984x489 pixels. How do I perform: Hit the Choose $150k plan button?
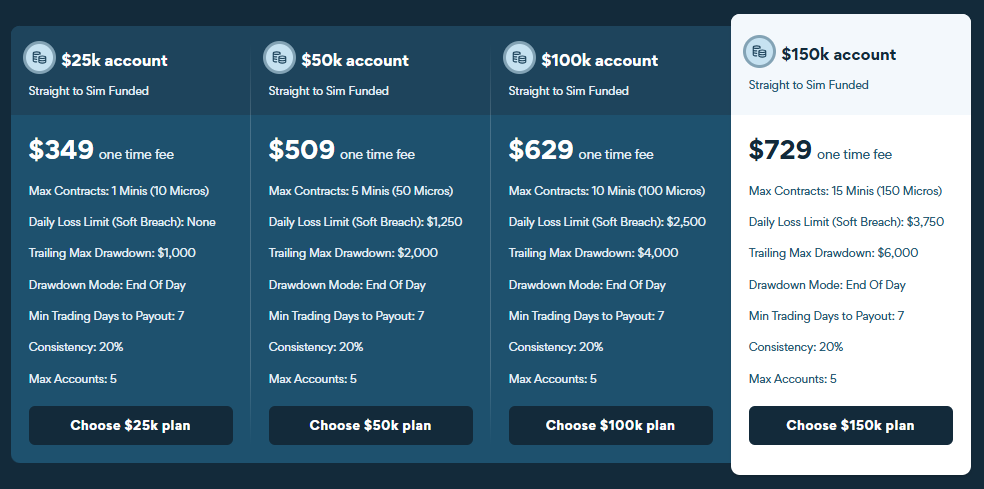point(850,425)
